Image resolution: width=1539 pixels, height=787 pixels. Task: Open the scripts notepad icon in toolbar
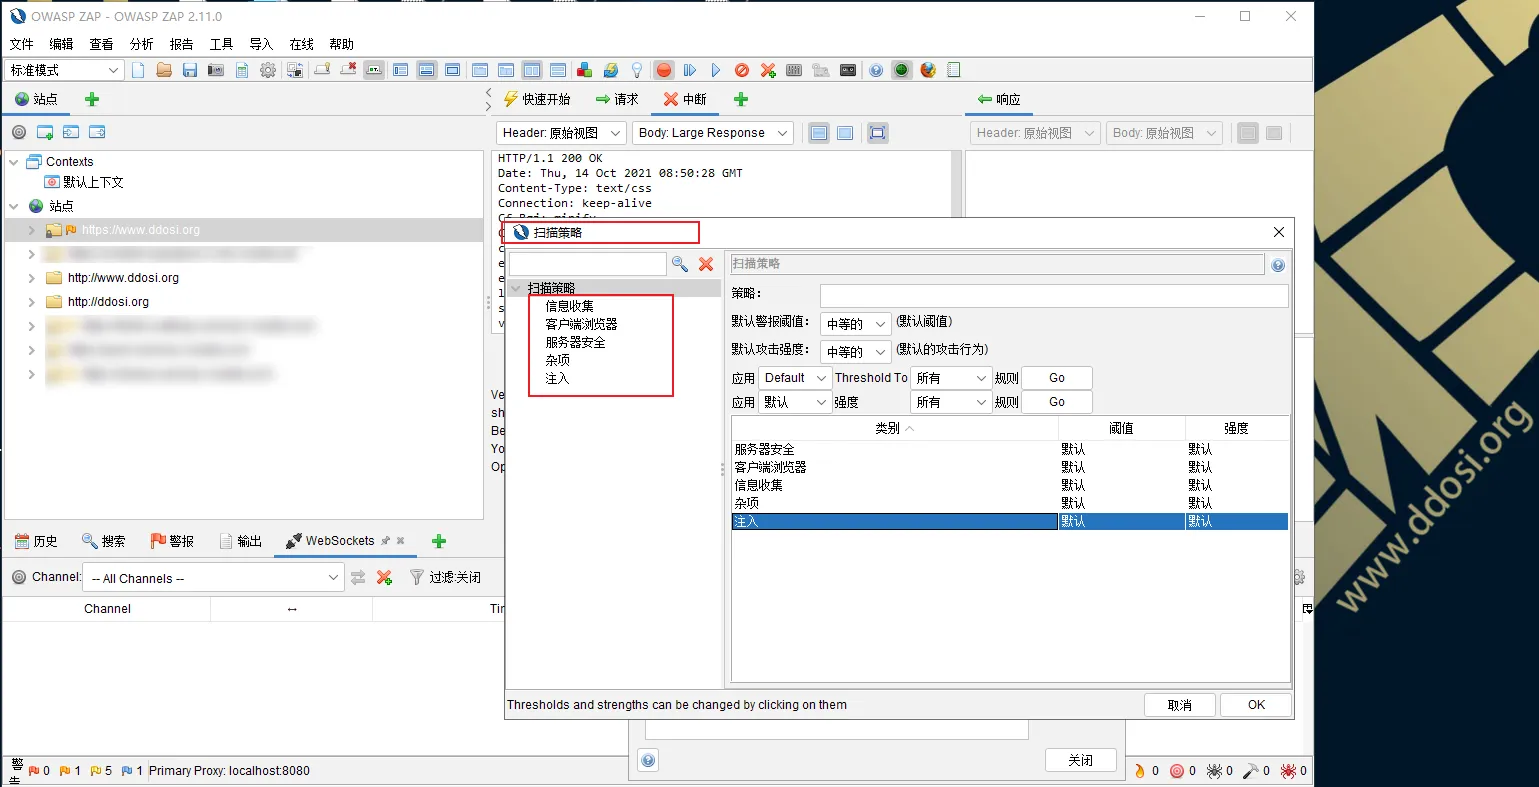pos(954,70)
